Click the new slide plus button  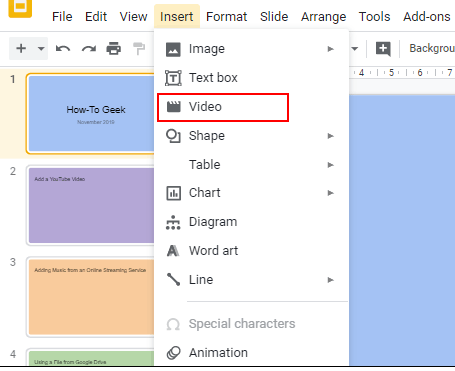click(21, 49)
